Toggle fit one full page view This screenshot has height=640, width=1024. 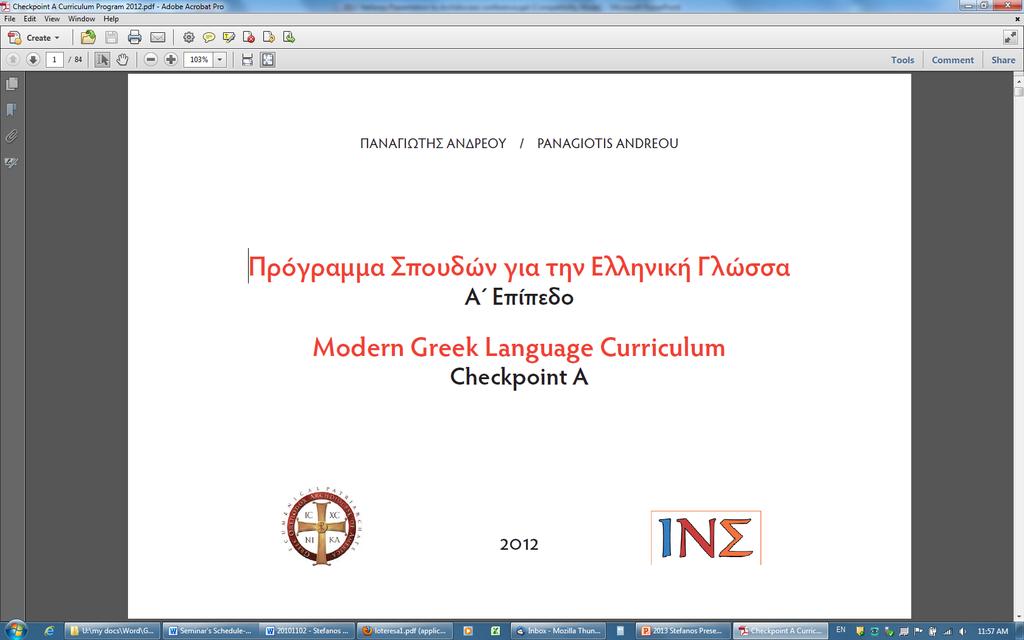267,59
